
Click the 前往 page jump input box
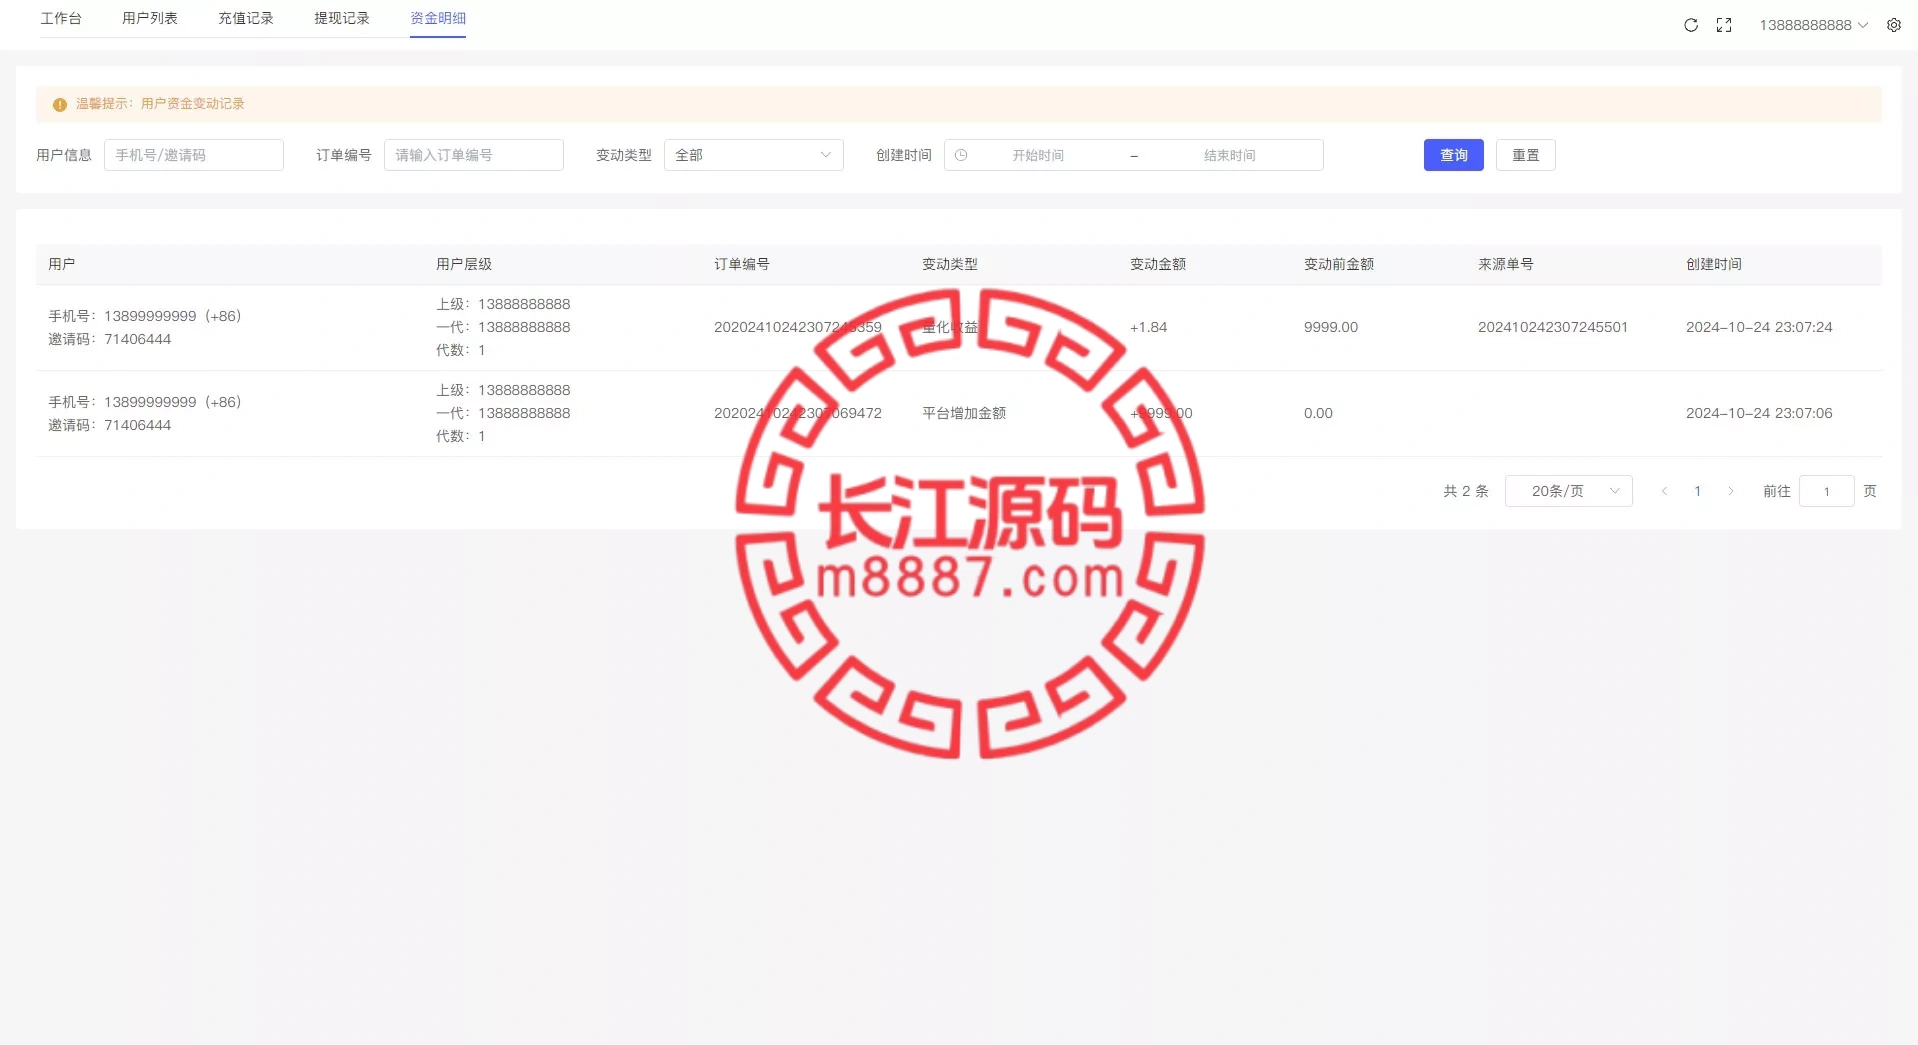pyautogui.click(x=1826, y=491)
